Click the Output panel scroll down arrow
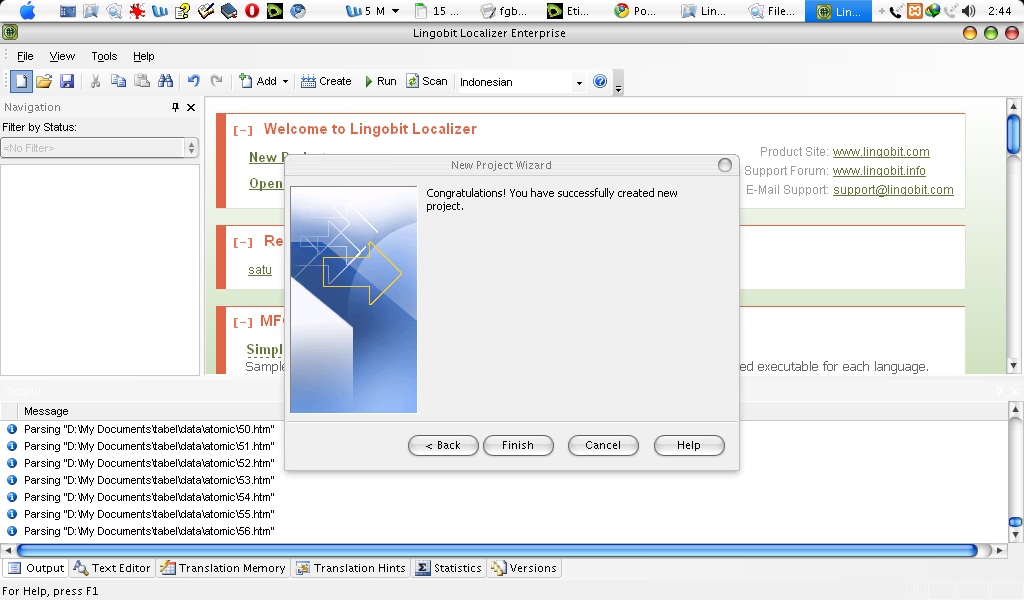1024x600 pixels. pyautogui.click(x=1015, y=535)
